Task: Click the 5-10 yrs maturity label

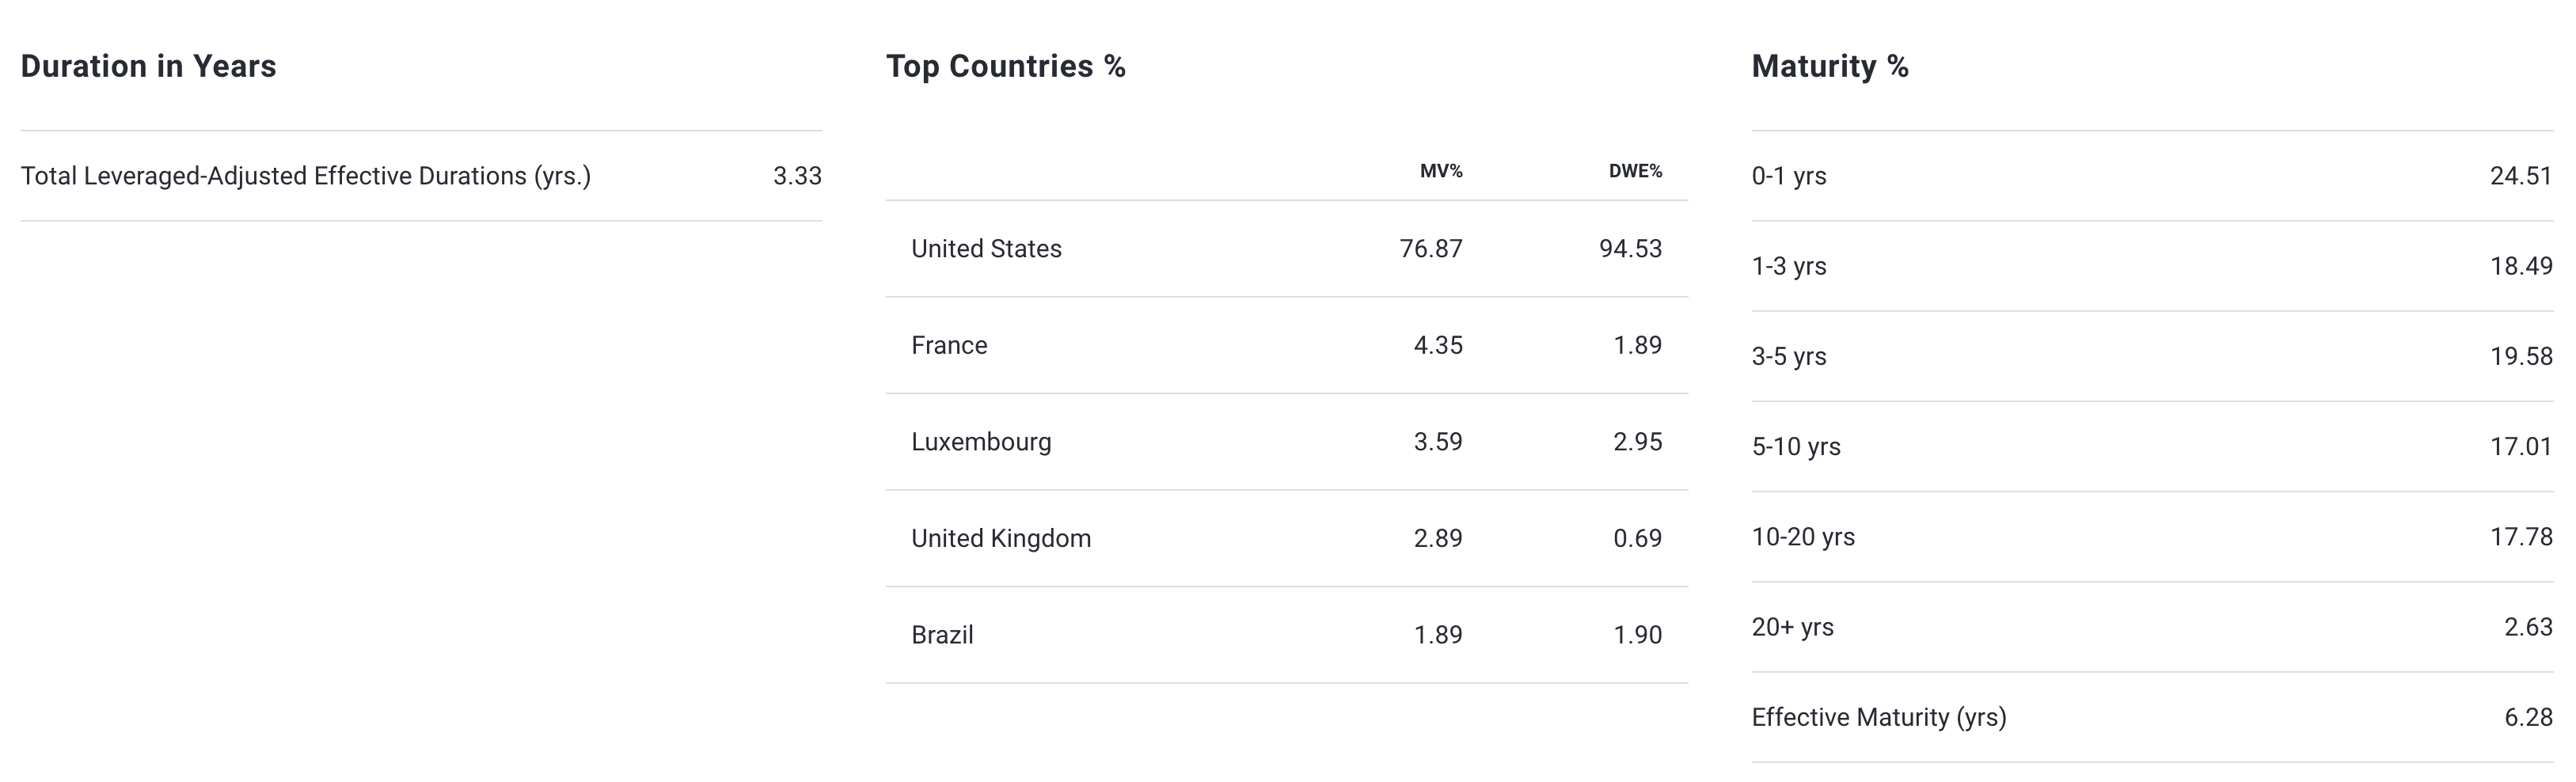Action: pos(1796,446)
